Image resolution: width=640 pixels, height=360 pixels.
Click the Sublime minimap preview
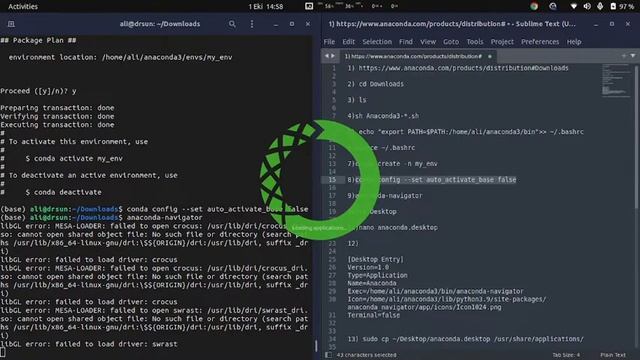616,80
